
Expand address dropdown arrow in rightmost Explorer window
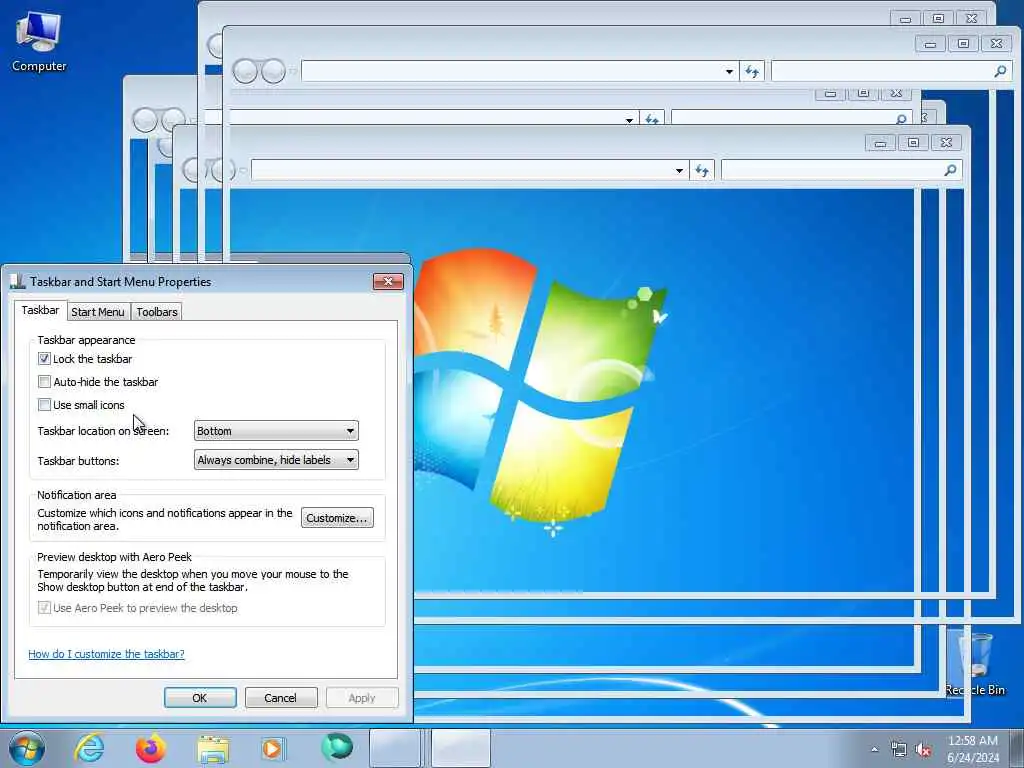(729, 71)
